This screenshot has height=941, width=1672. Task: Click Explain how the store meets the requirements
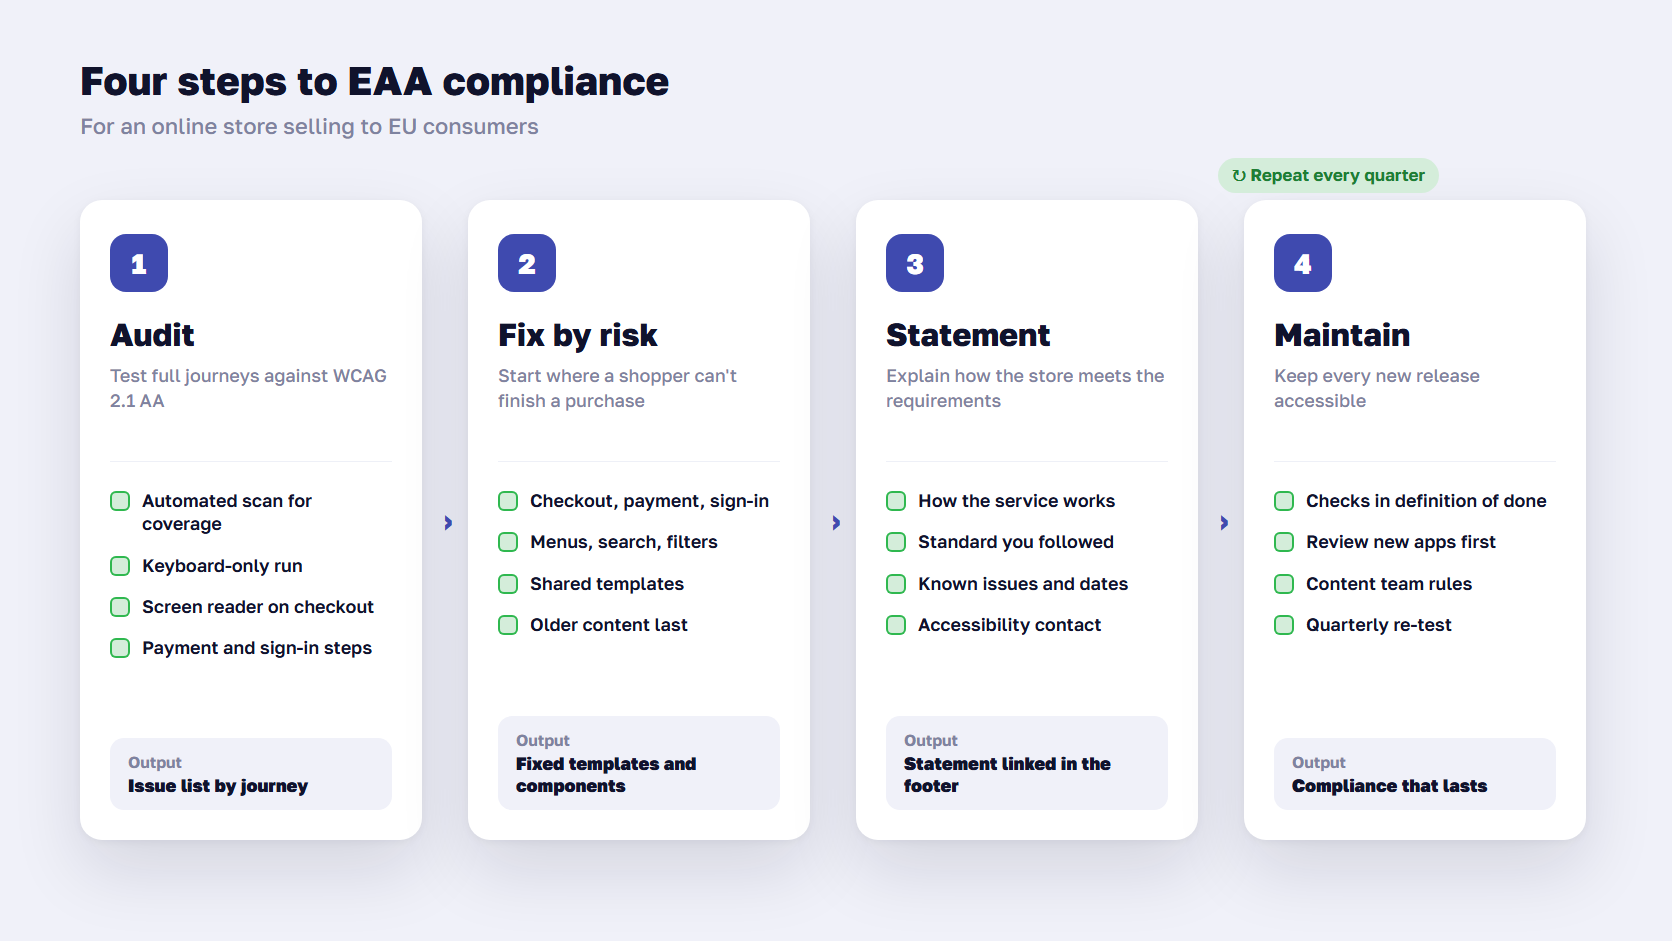(x=1025, y=388)
